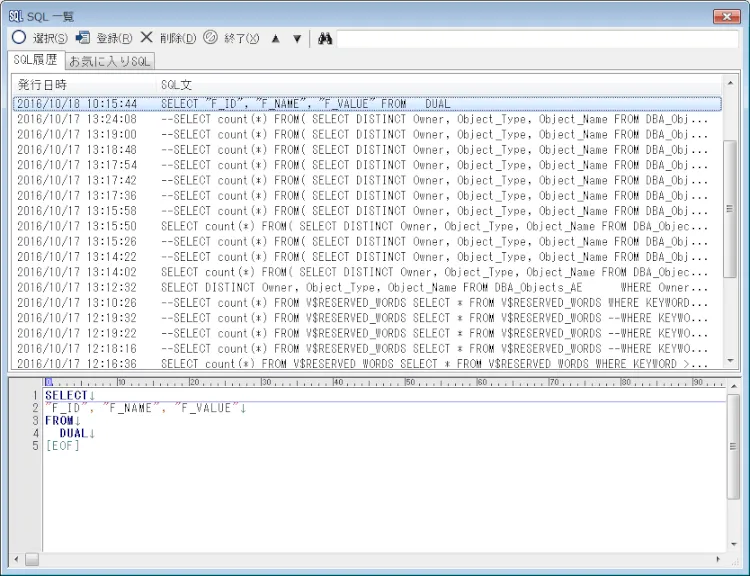Click the editor horizontal scroll-left arrow
Image resolution: width=750 pixels, height=576 pixels.
16,559
